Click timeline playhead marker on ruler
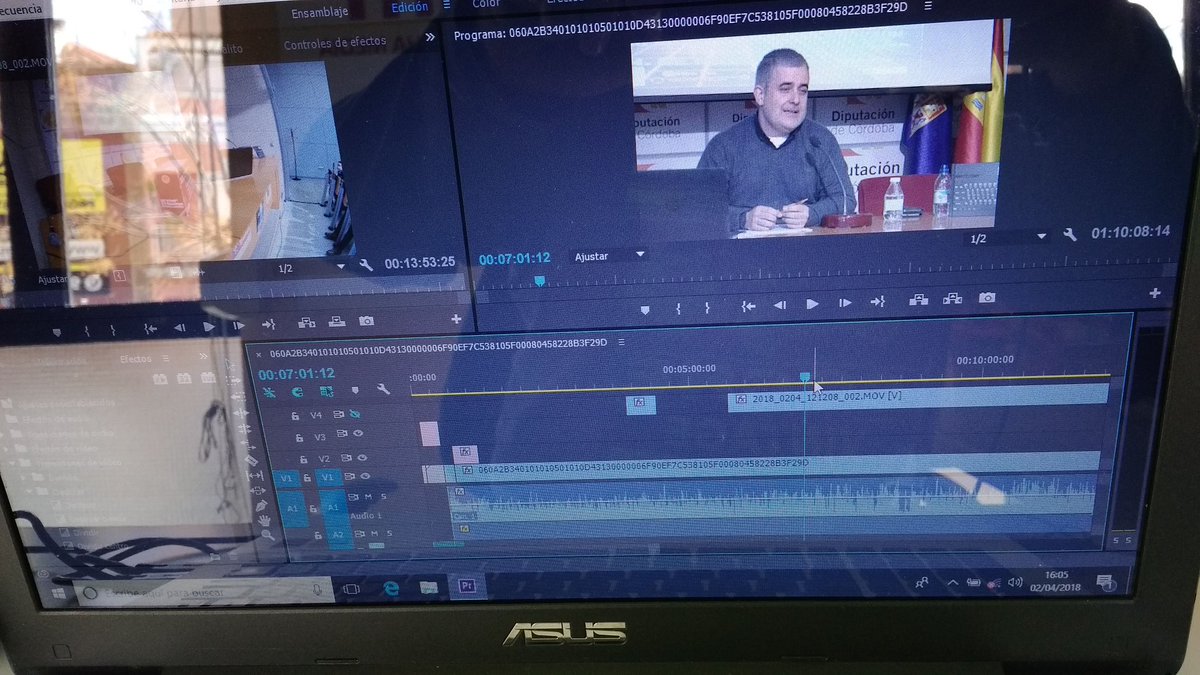Image resolution: width=1200 pixels, height=675 pixels. click(805, 377)
